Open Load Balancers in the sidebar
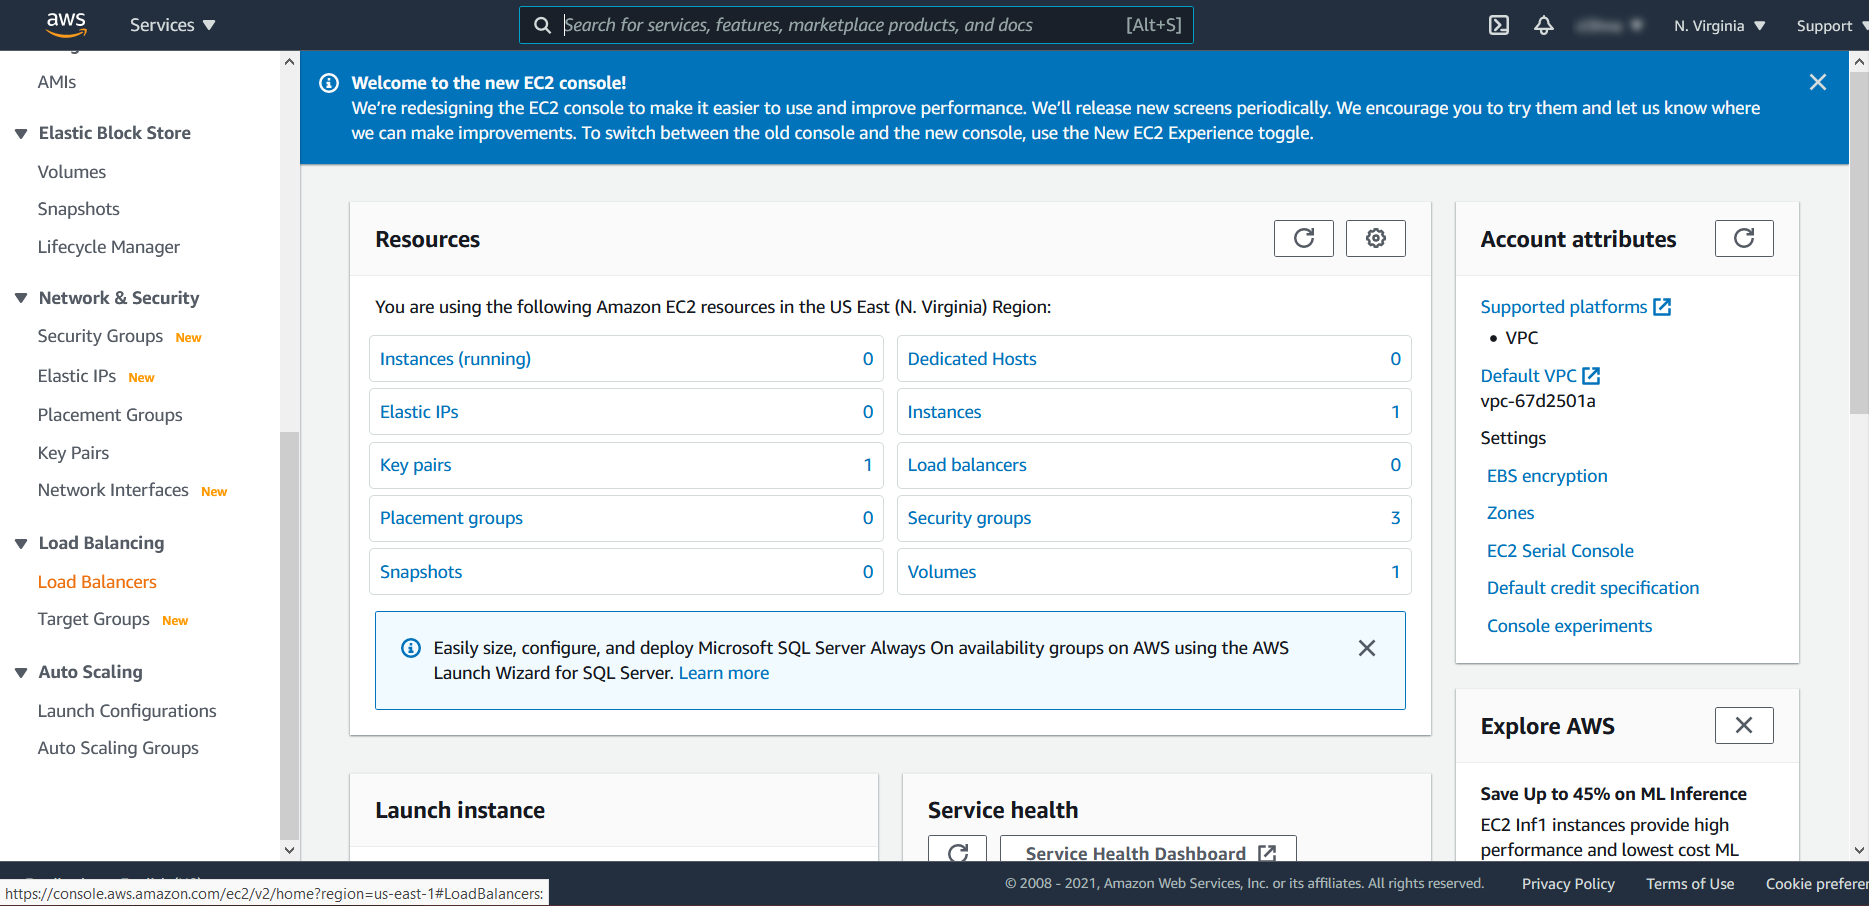This screenshot has width=1869, height=906. click(97, 582)
